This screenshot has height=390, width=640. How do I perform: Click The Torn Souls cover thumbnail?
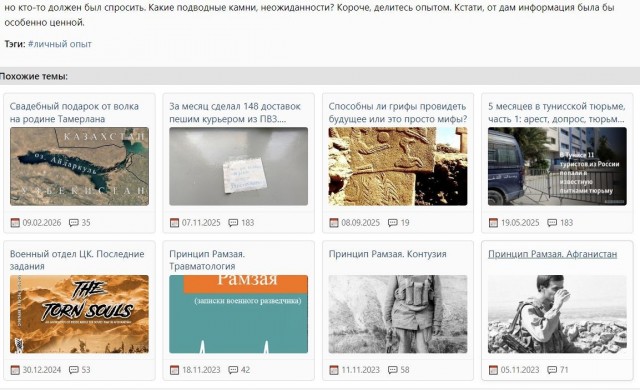click(x=79, y=314)
